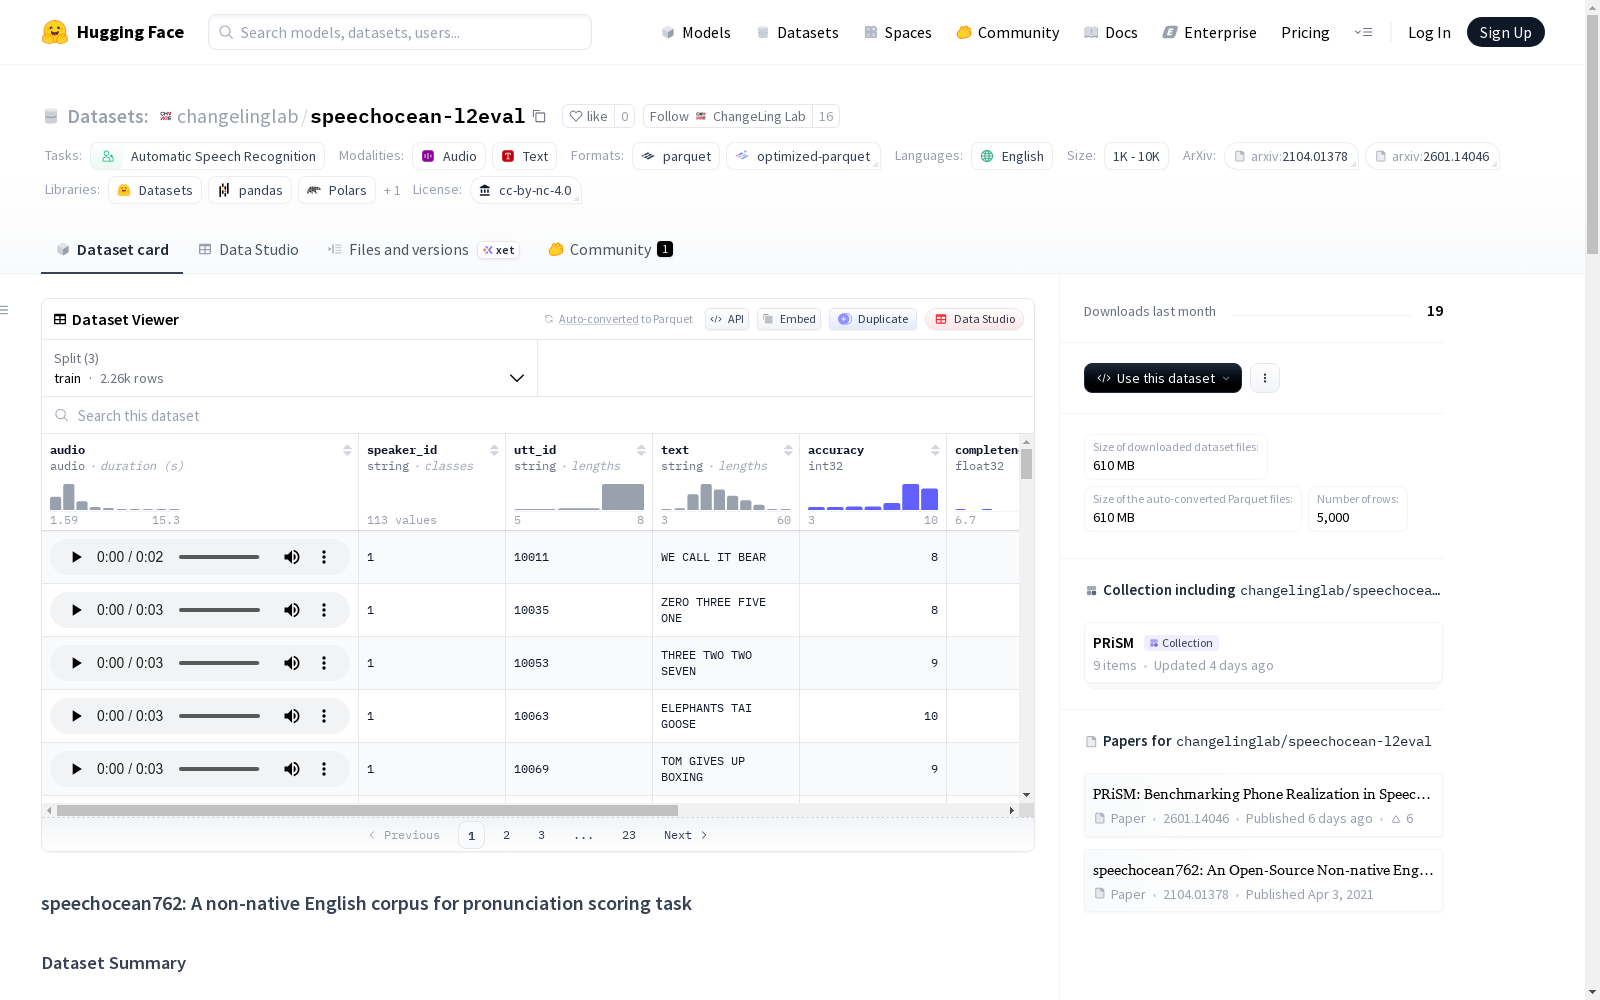Mute audio in row utt_id 10035
The image size is (1600, 1000).
click(x=292, y=610)
